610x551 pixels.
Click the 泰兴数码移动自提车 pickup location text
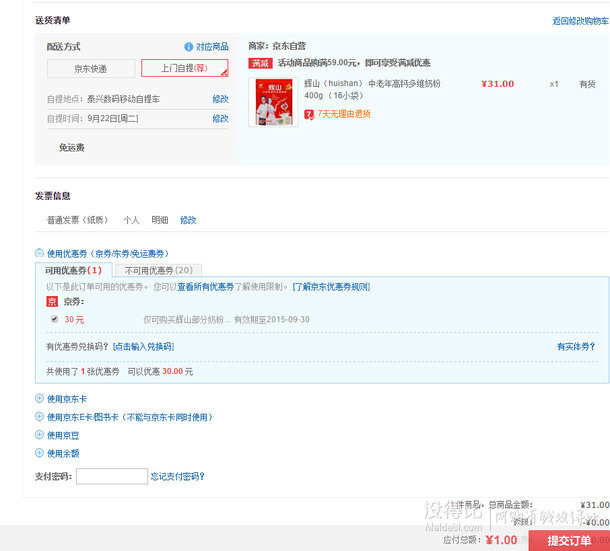[123, 99]
